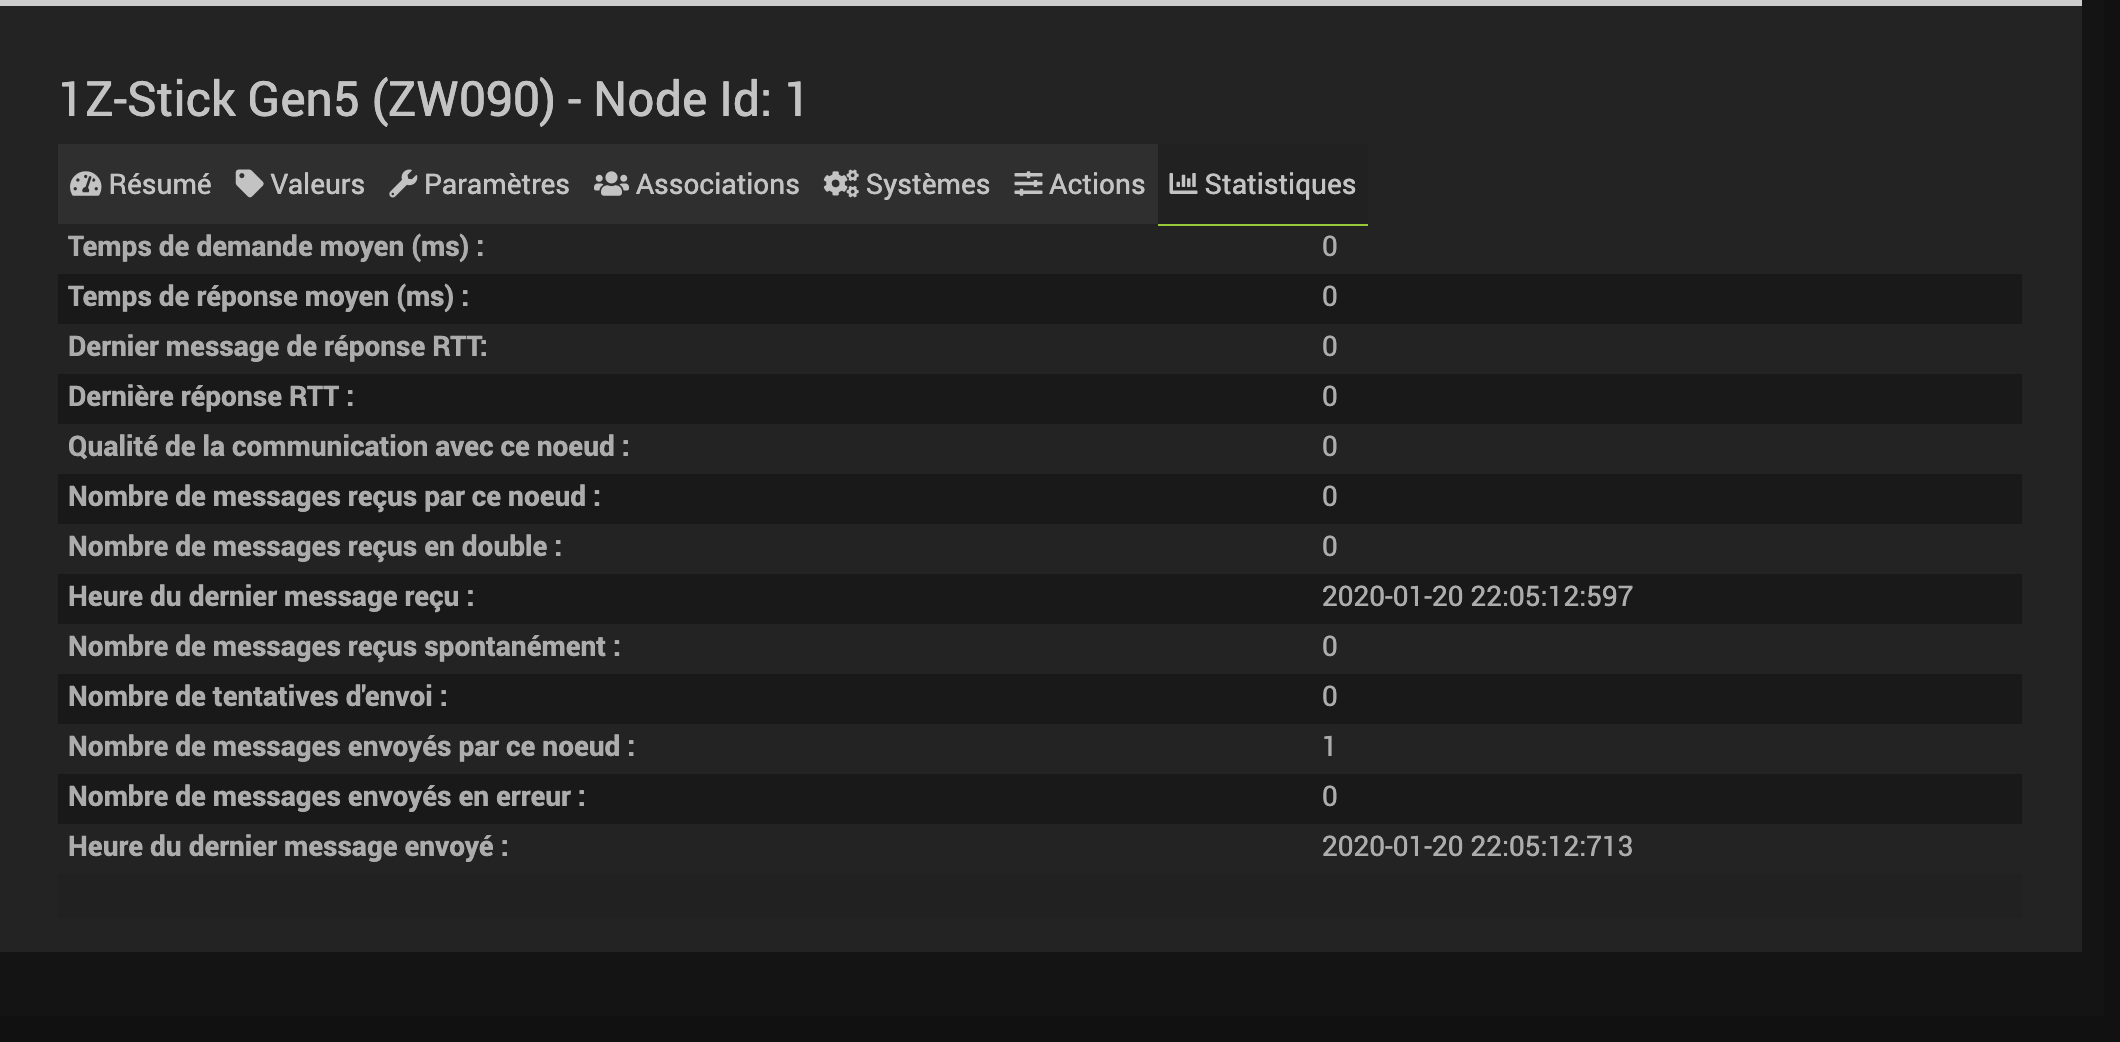Open the Paramètres tab
This screenshot has width=2120, height=1042.
(479, 184)
